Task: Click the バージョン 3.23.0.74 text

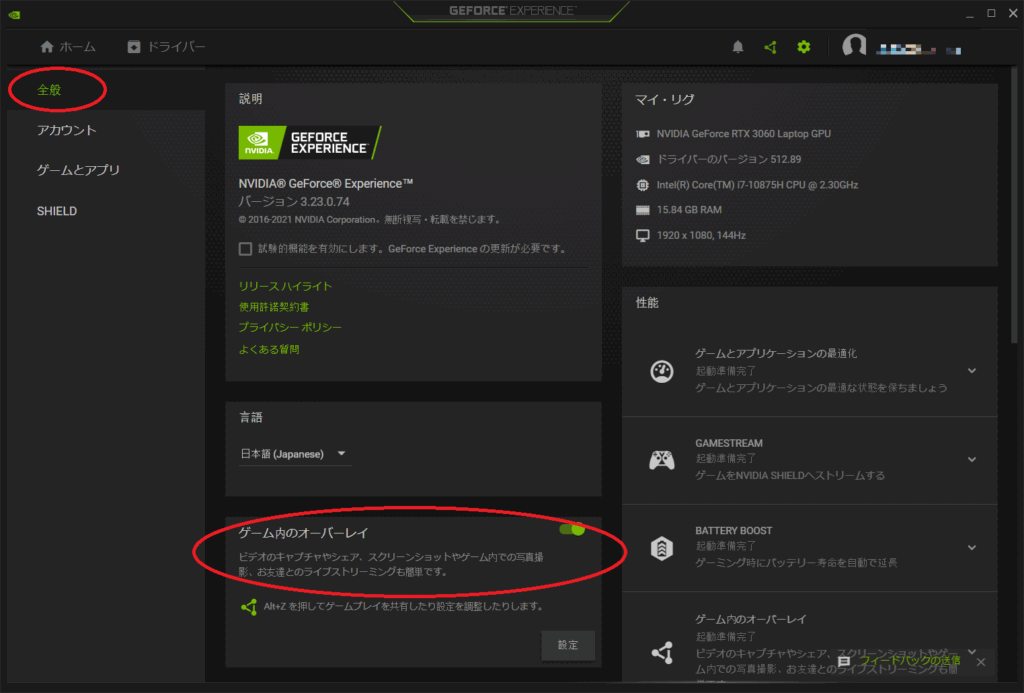Action: point(294,202)
